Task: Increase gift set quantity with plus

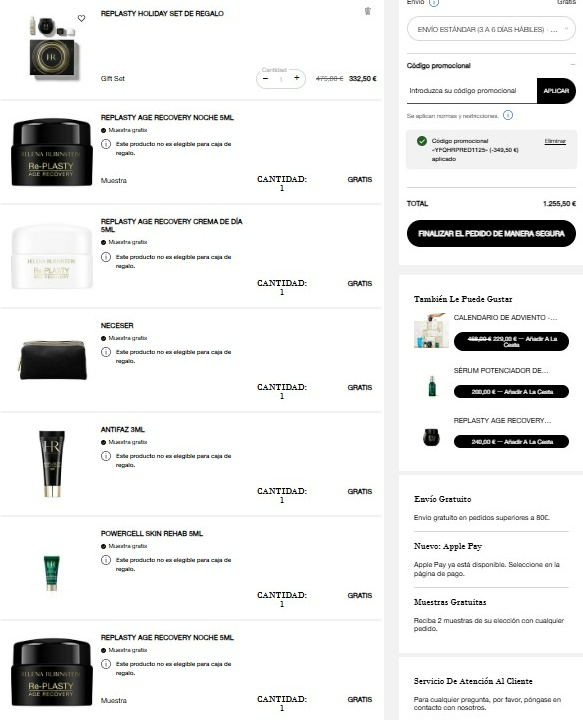Action: (297, 78)
